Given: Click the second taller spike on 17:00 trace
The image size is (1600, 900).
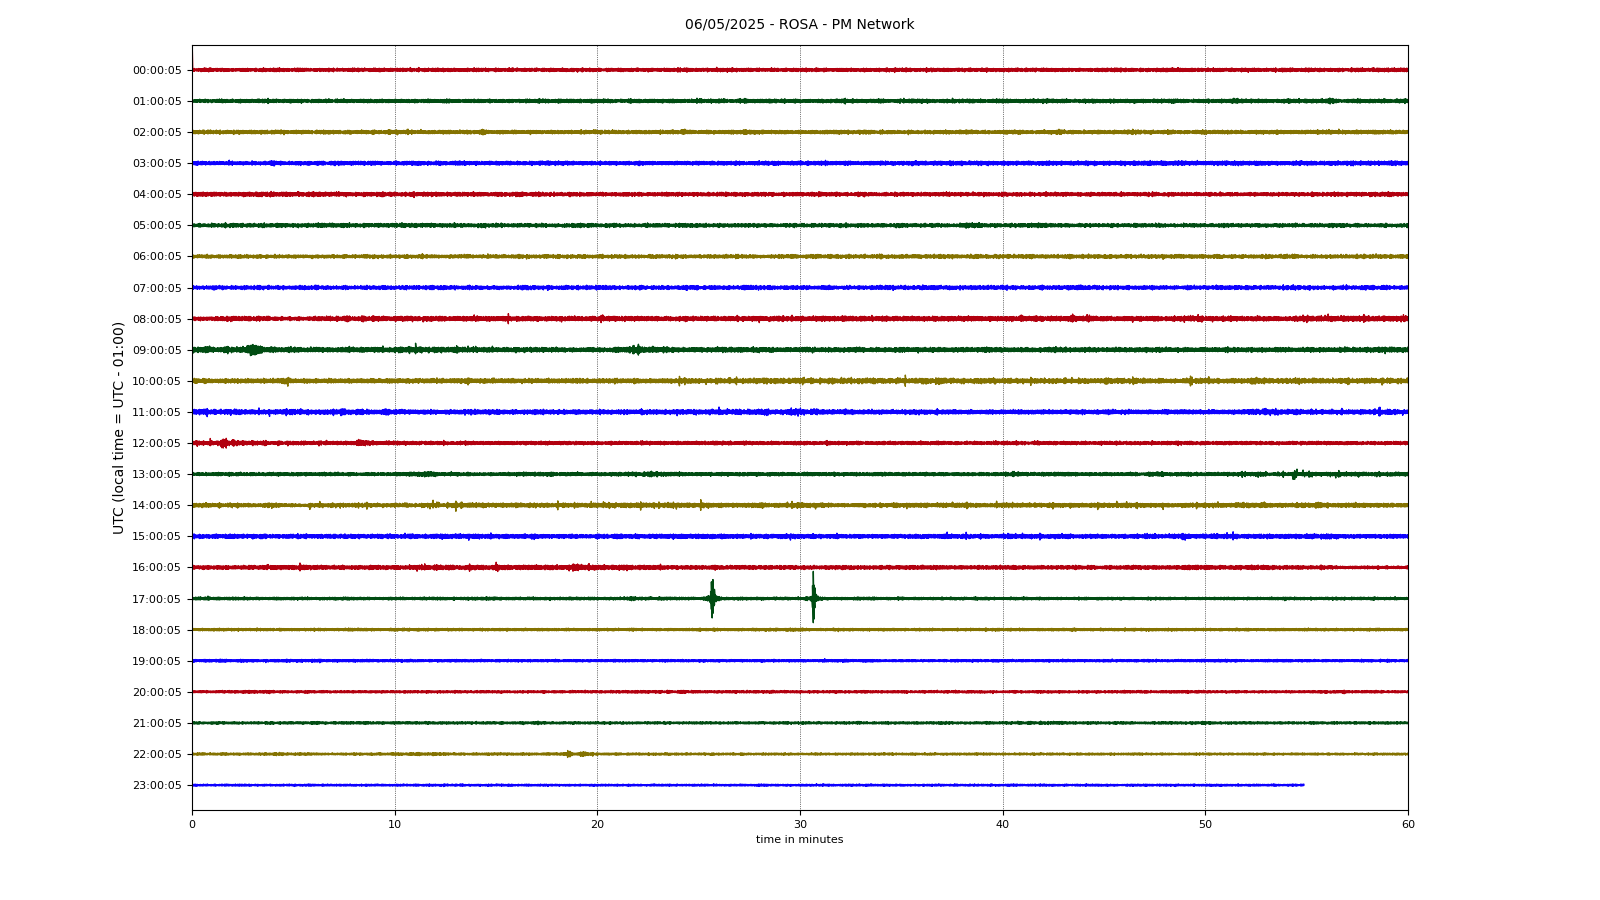Looking at the screenshot, I should [813, 598].
